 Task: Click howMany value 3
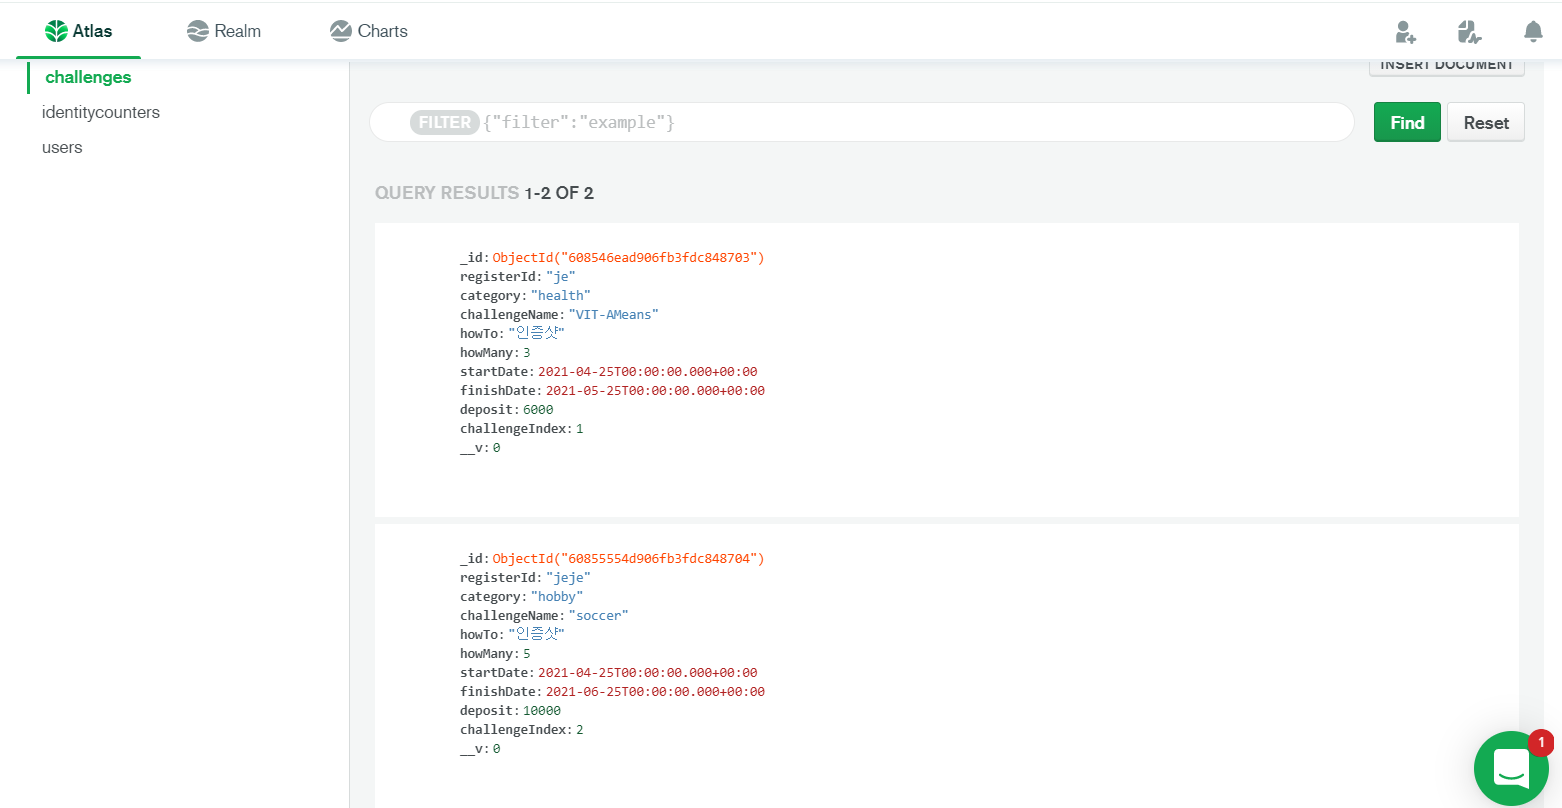(527, 353)
